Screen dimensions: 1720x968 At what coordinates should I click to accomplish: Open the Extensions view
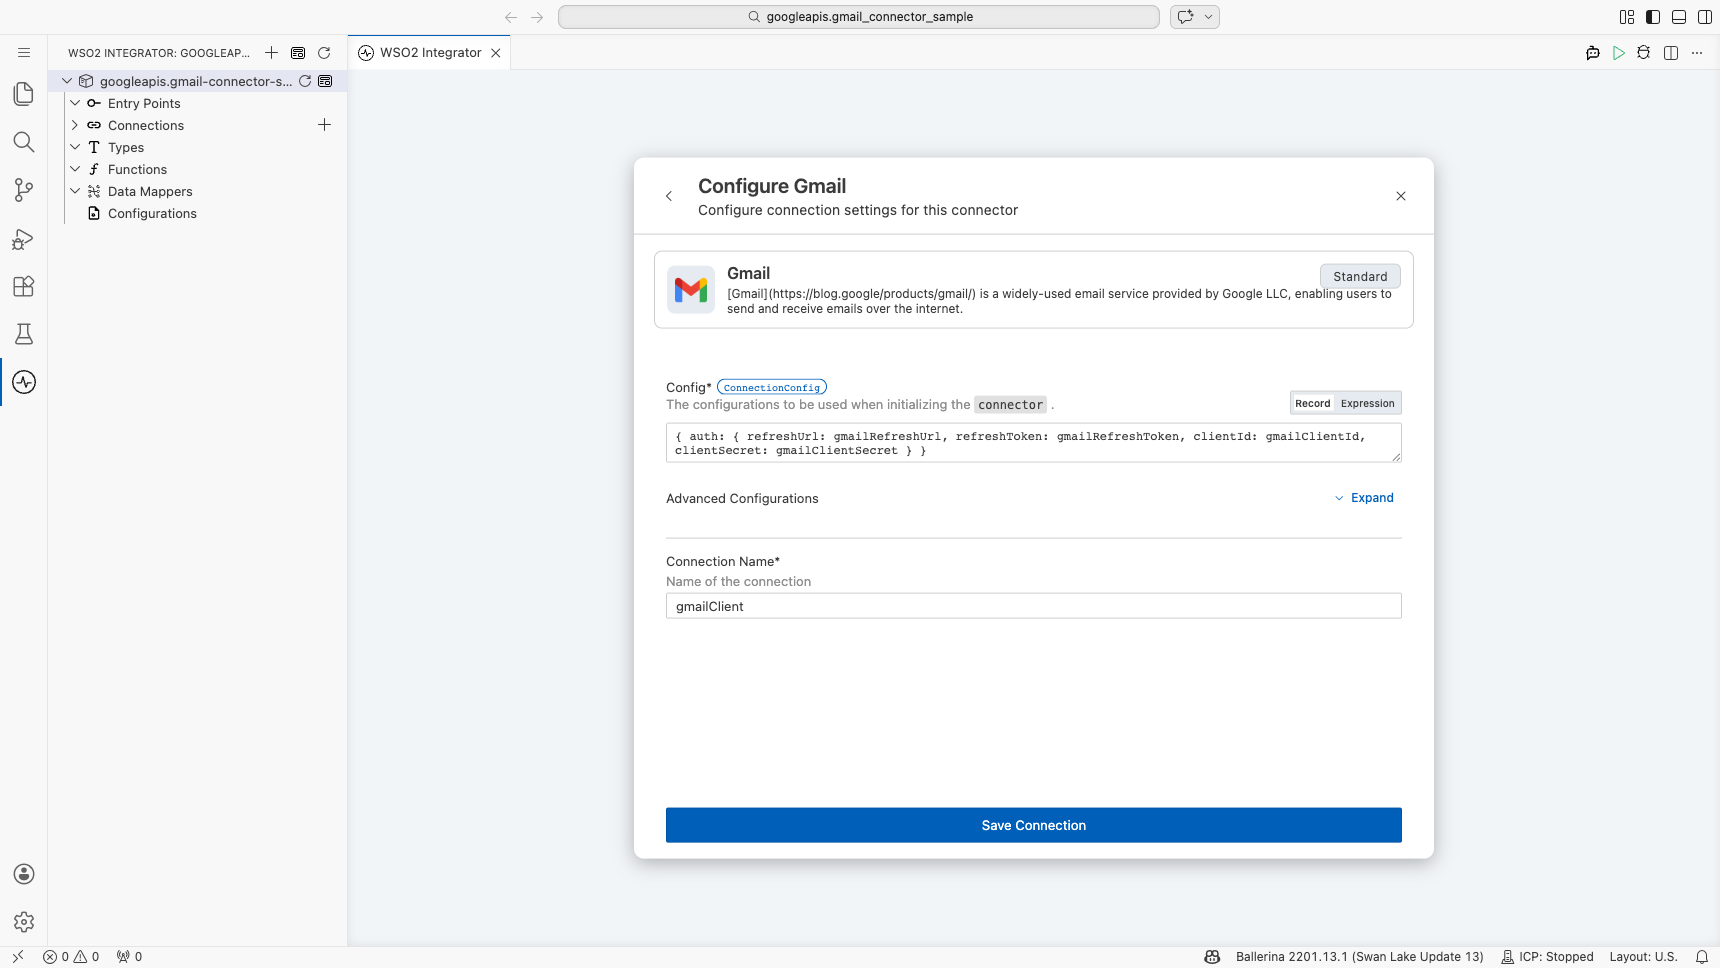coord(24,286)
